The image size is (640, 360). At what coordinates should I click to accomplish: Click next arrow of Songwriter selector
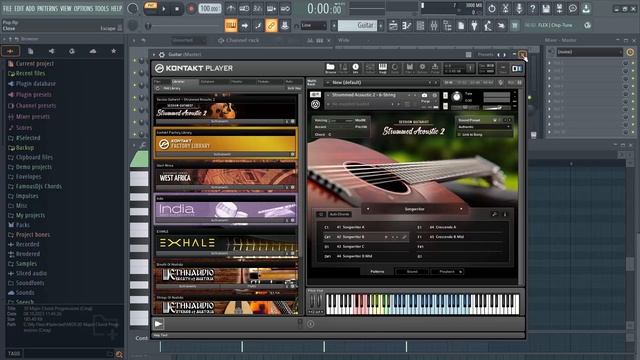[x=461, y=209]
